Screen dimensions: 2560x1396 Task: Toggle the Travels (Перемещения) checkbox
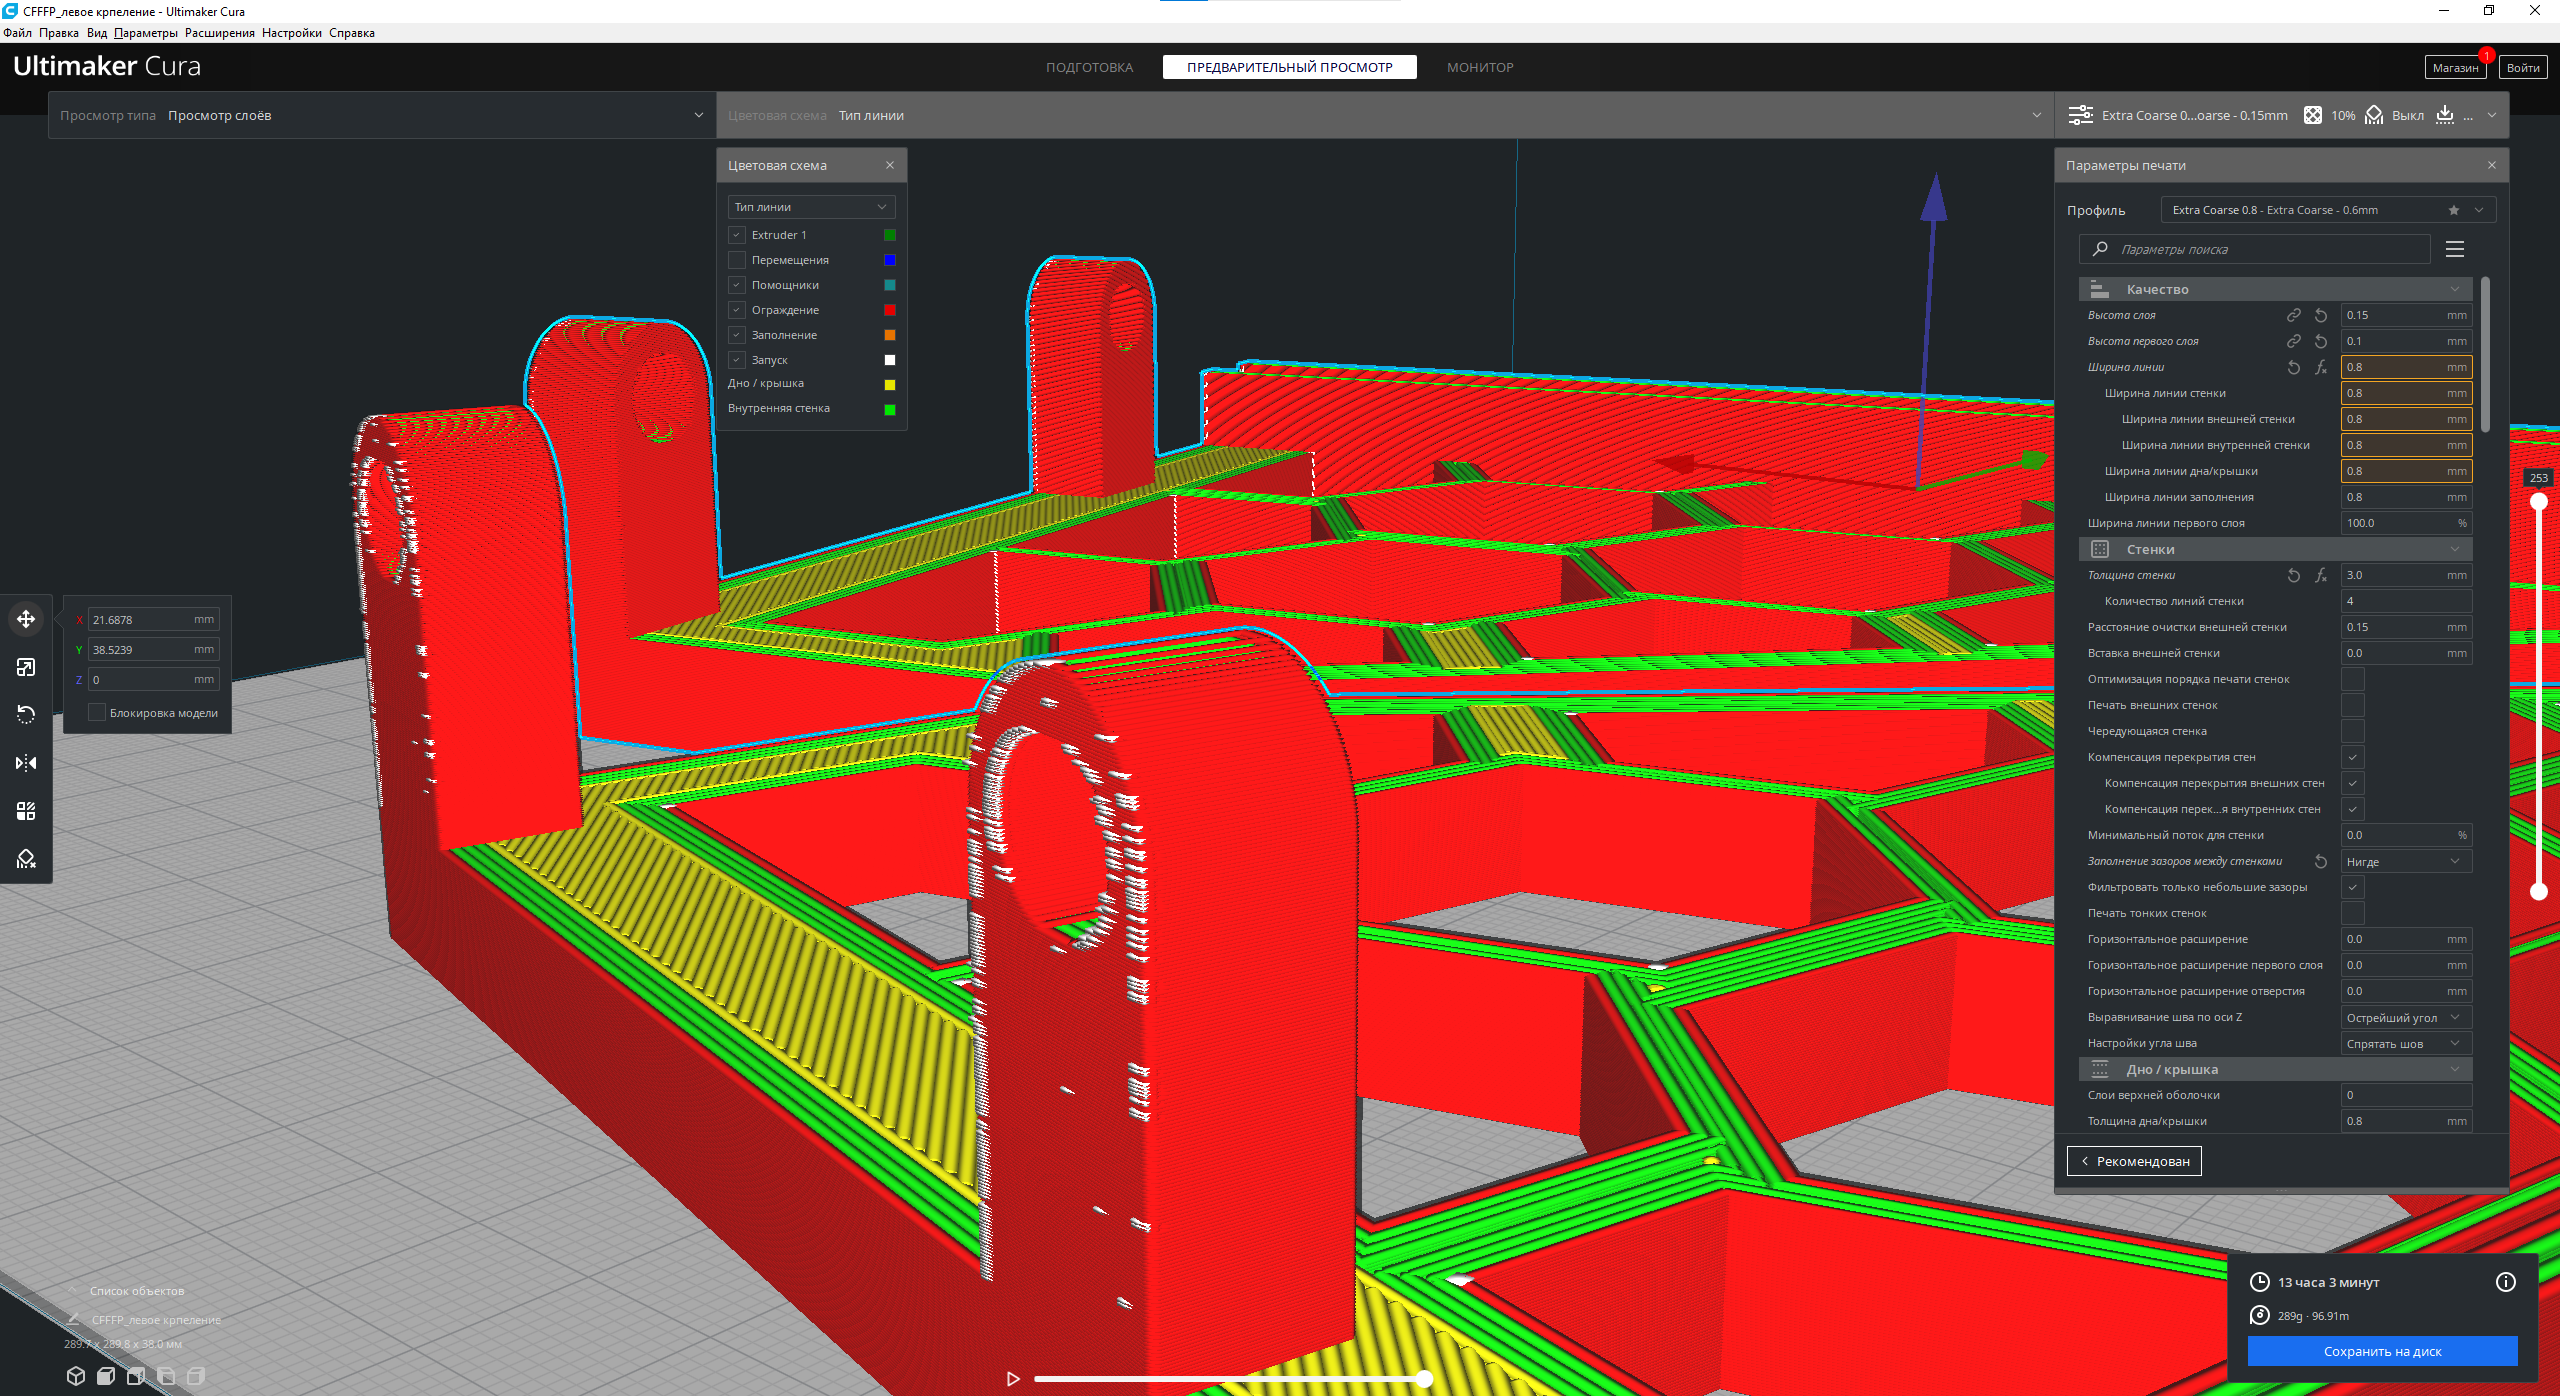737,260
